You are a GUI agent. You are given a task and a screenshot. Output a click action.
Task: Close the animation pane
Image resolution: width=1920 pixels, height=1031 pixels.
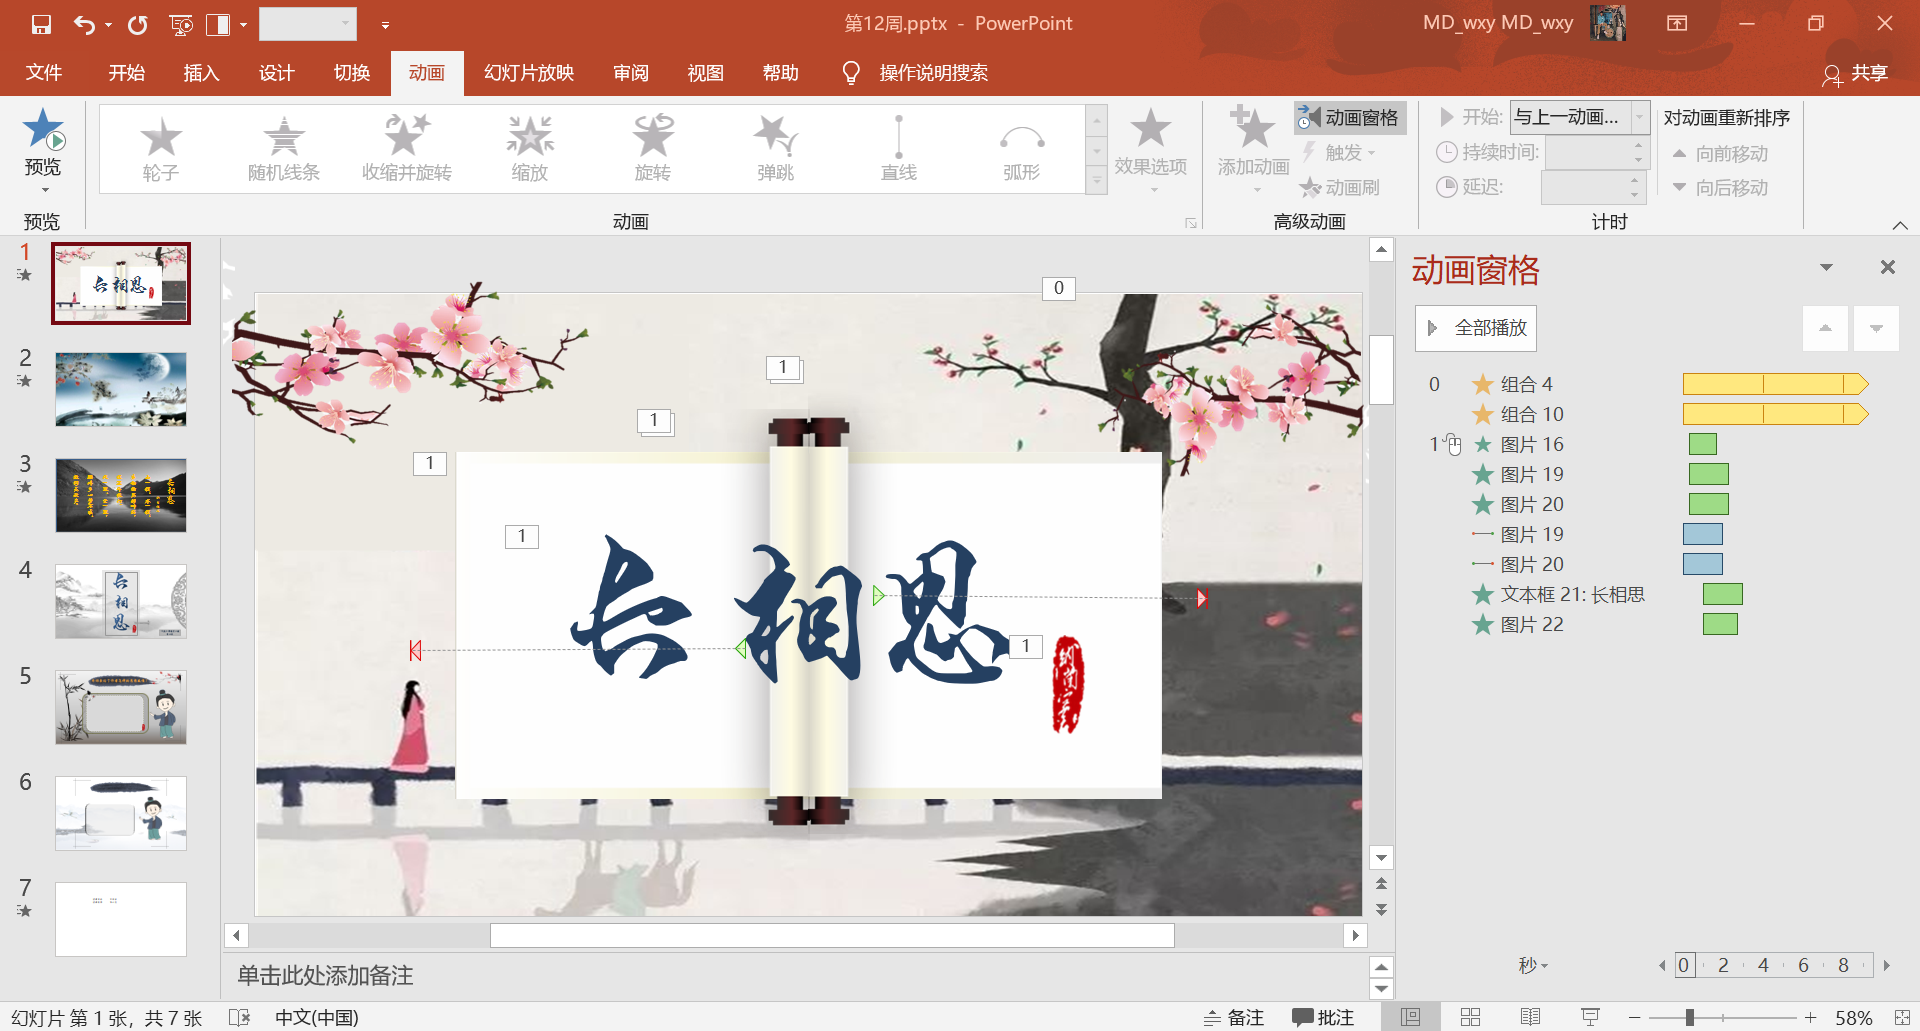coord(1888,267)
